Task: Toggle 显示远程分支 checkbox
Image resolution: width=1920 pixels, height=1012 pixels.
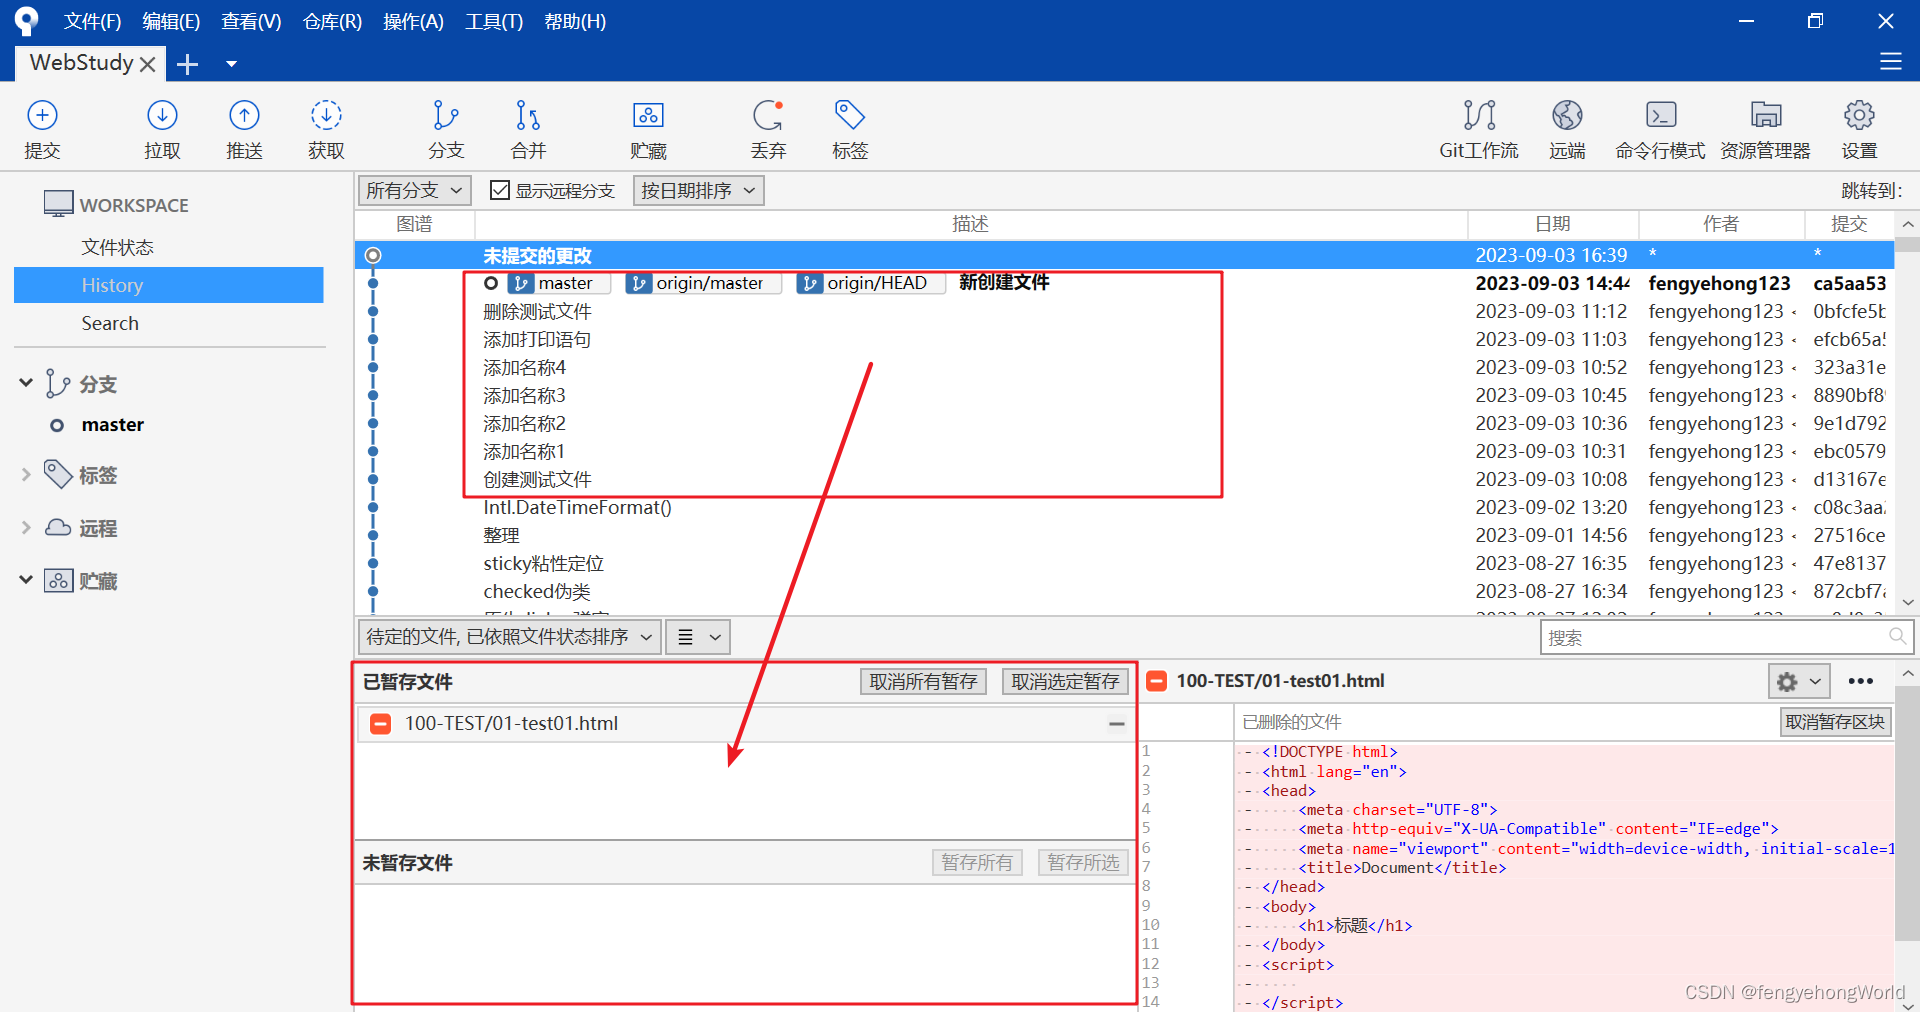Action: click(500, 190)
